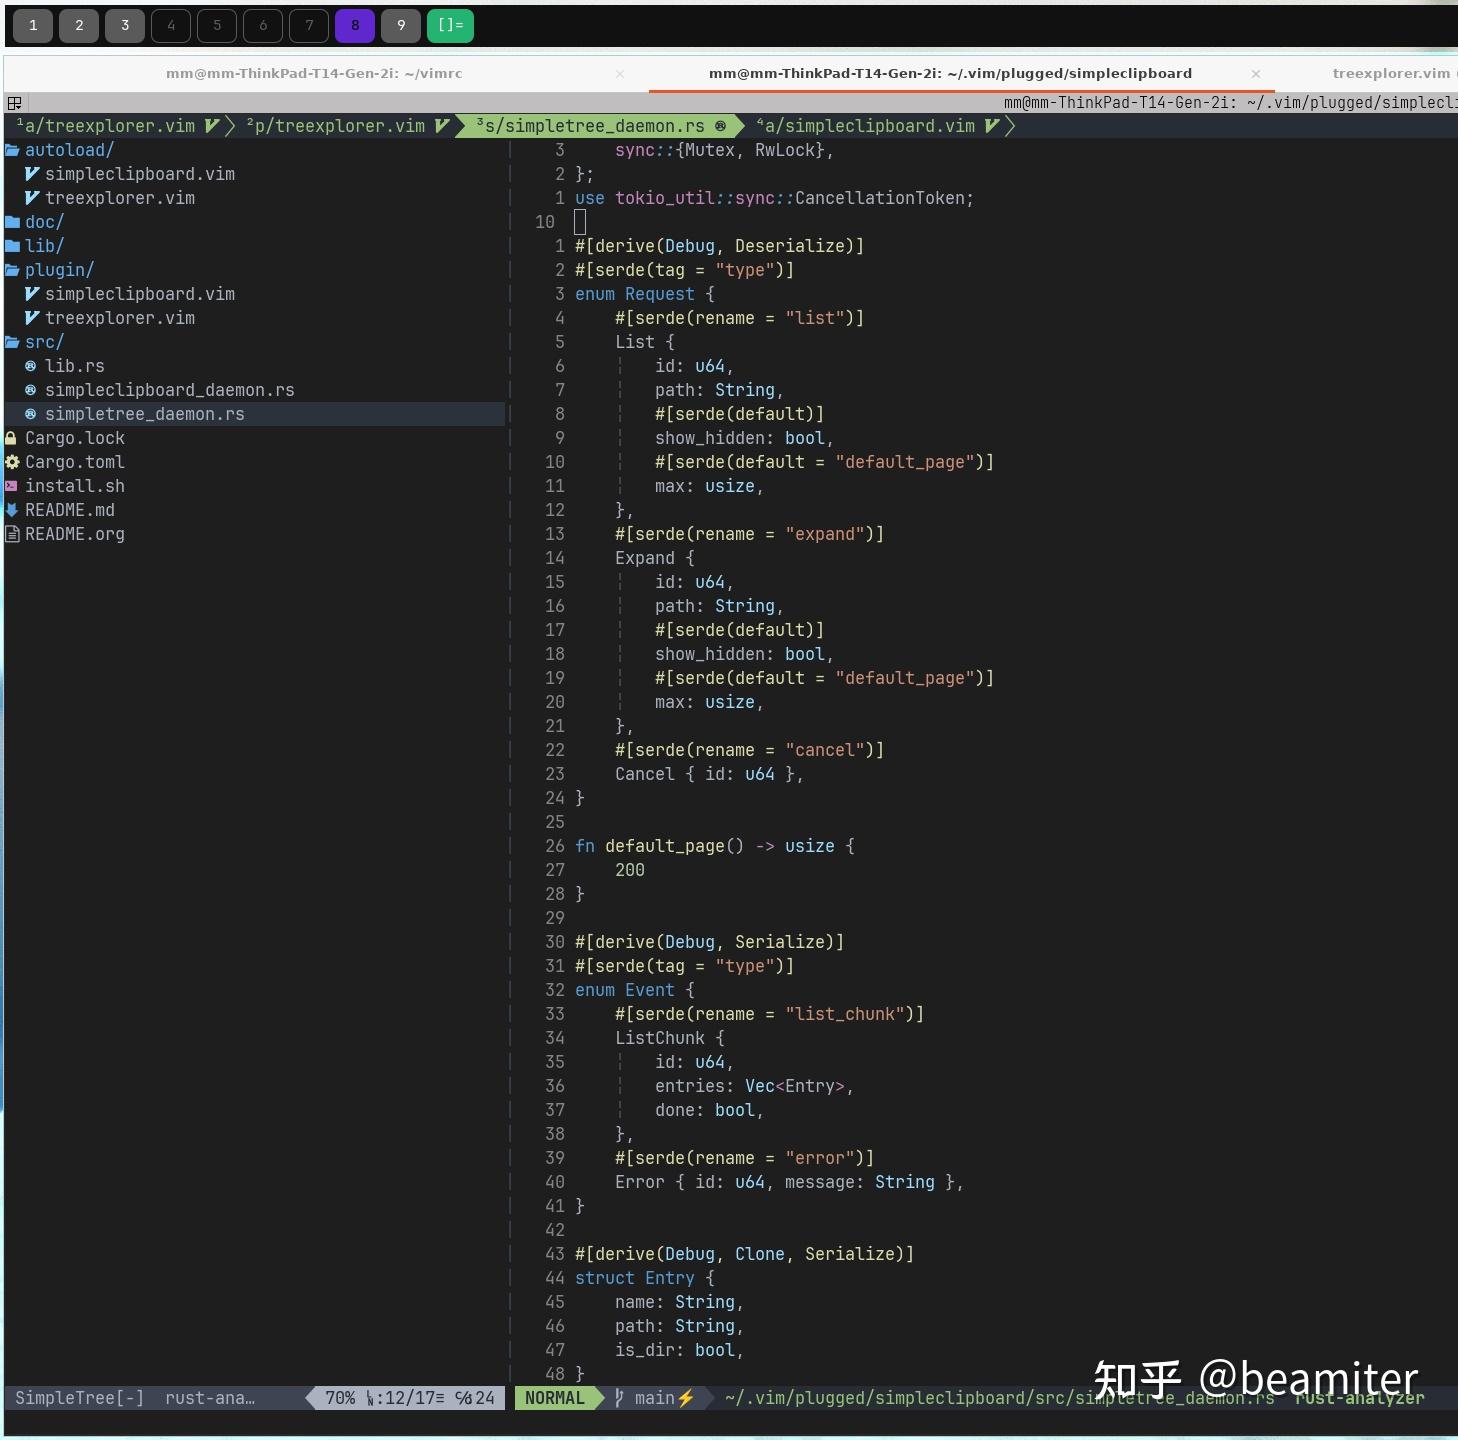Click the Rust icon beside simpletree_daemon.rs
The height and width of the screenshot is (1440, 1458).
[30, 413]
